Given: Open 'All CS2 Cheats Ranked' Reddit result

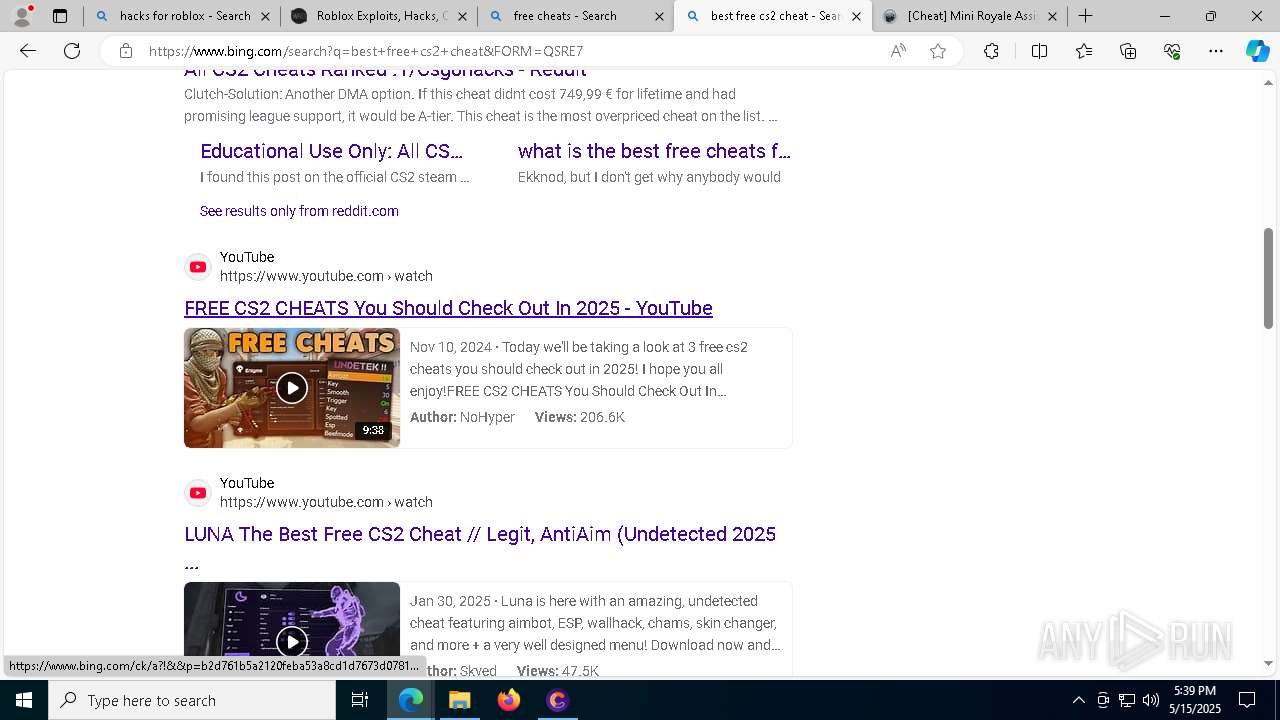Looking at the screenshot, I should [x=385, y=72].
